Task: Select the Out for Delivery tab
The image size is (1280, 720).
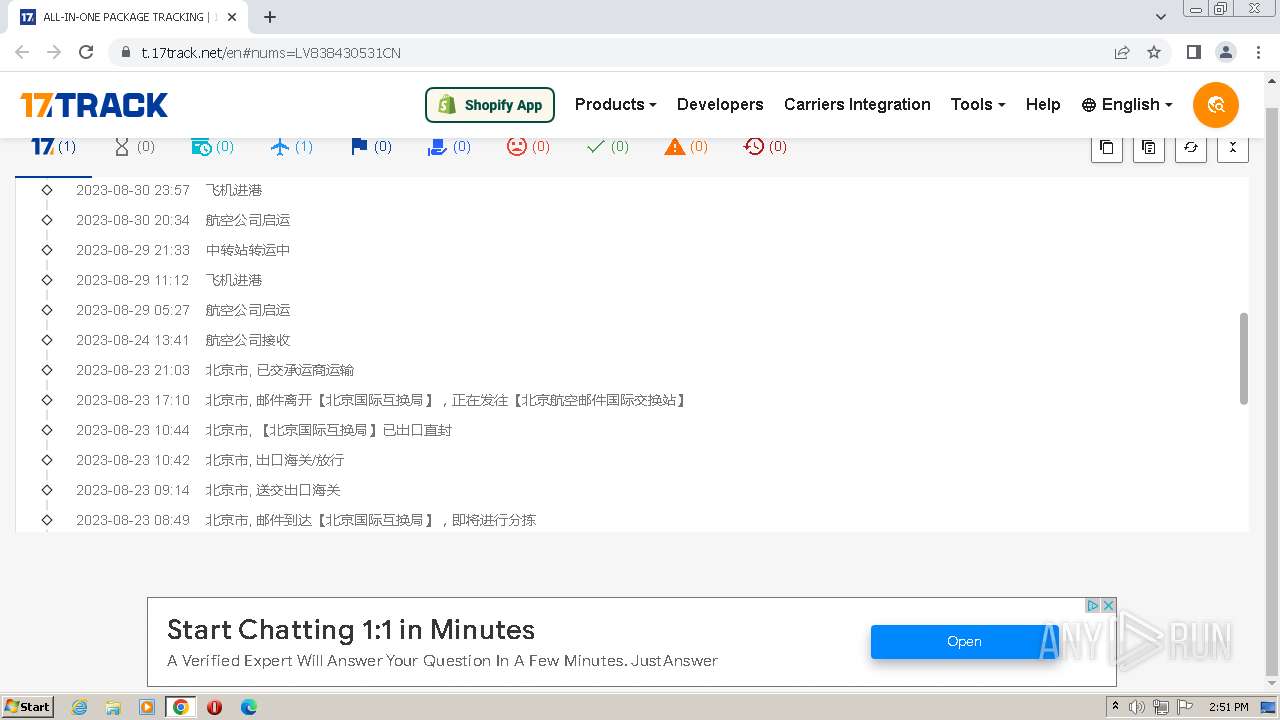Action: (x=448, y=147)
